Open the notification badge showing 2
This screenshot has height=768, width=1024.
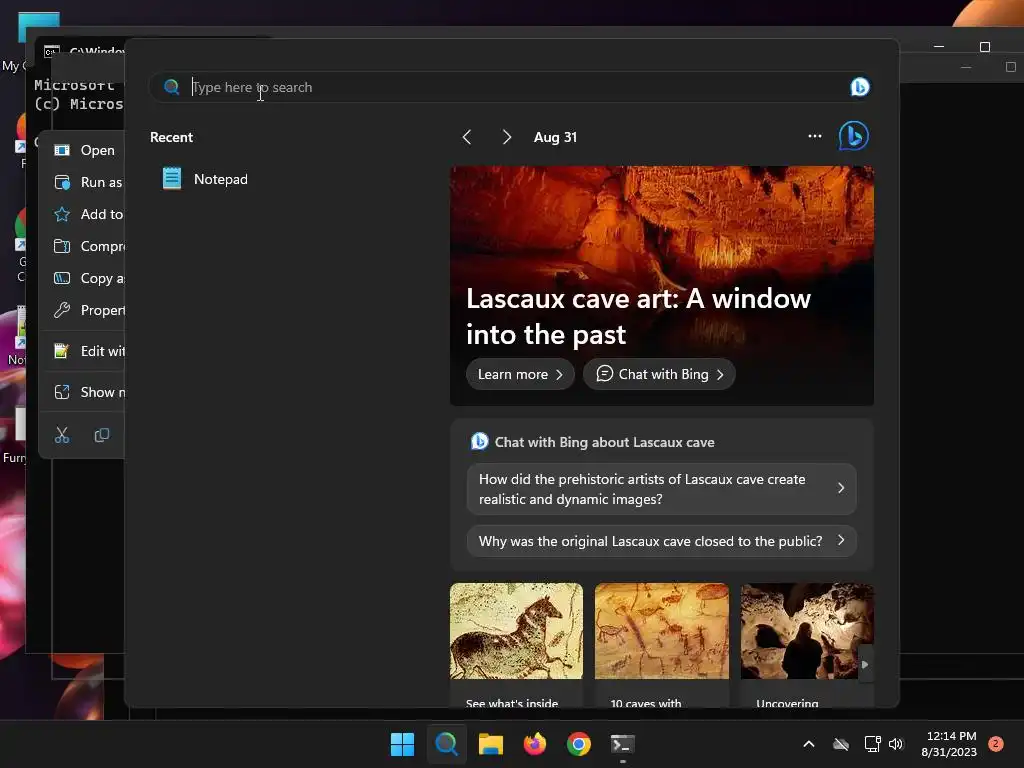996,744
